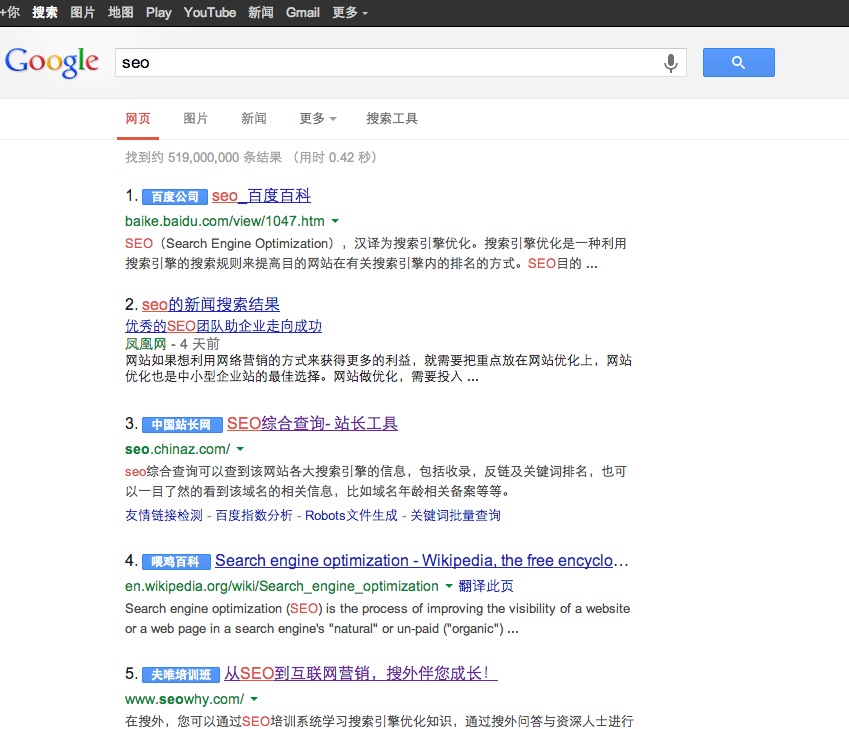
Task: Start voice search with the microphone icon
Action: [x=670, y=63]
